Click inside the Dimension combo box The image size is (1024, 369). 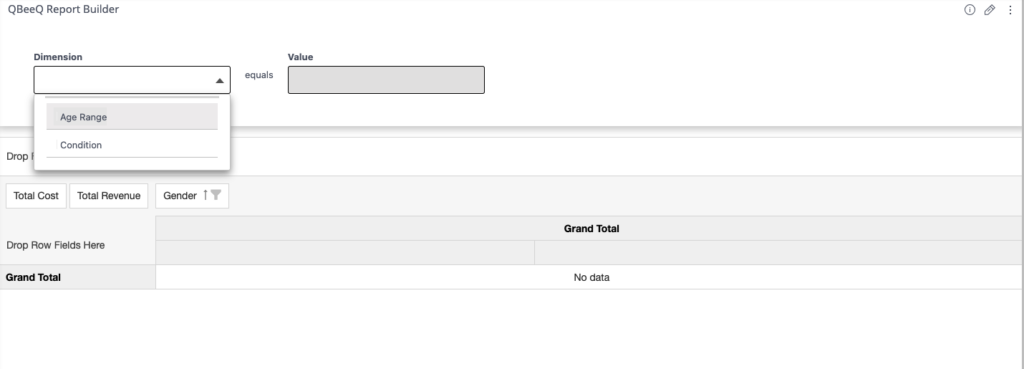132,80
